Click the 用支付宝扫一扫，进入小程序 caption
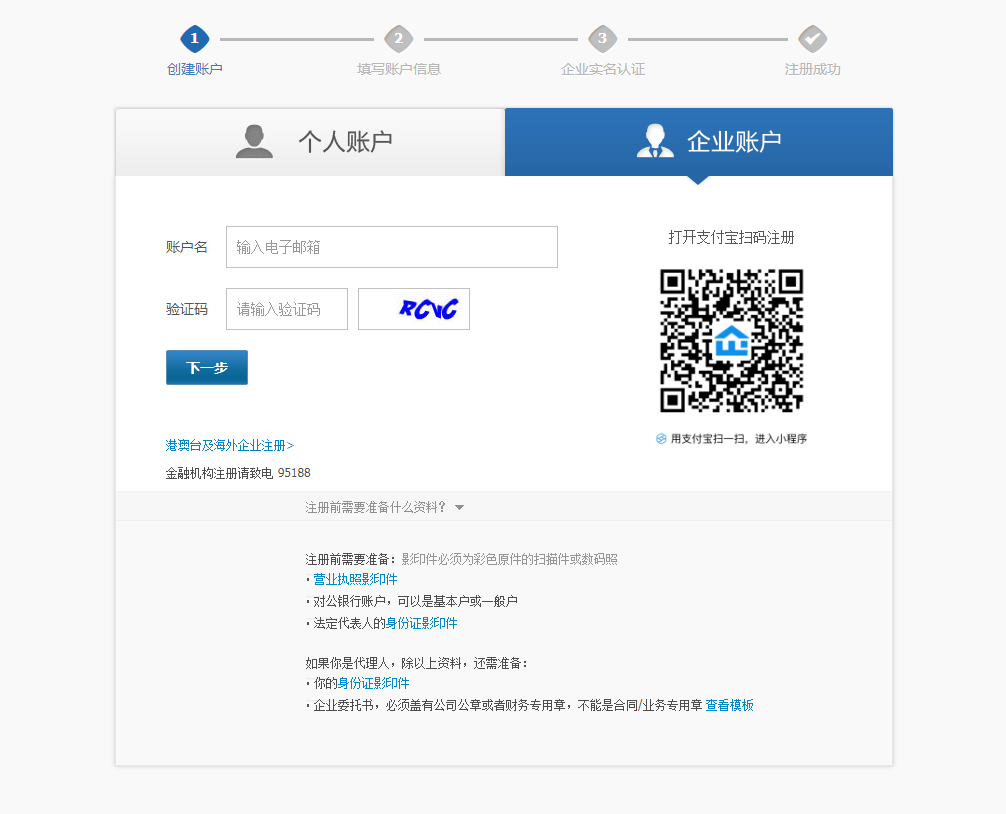Viewport: 1006px width, 814px height. [x=738, y=439]
